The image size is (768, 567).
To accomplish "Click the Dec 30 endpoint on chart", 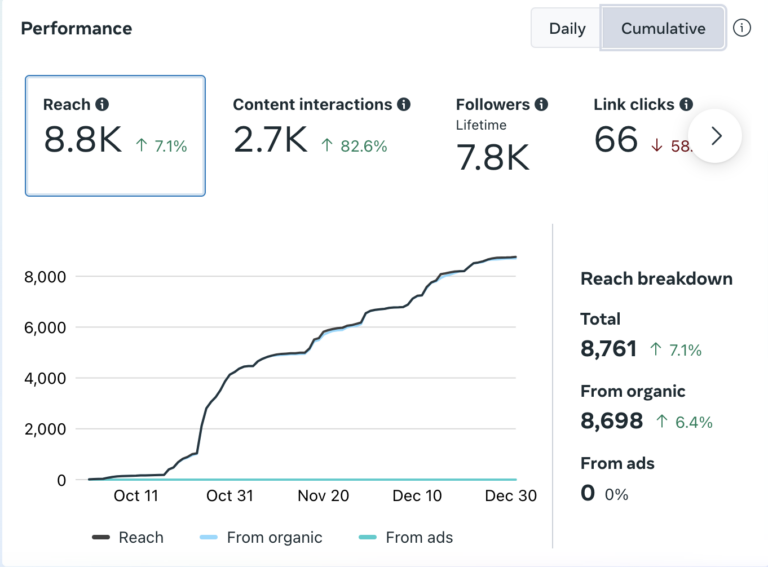I will pyautogui.click(x=515, y=257).
